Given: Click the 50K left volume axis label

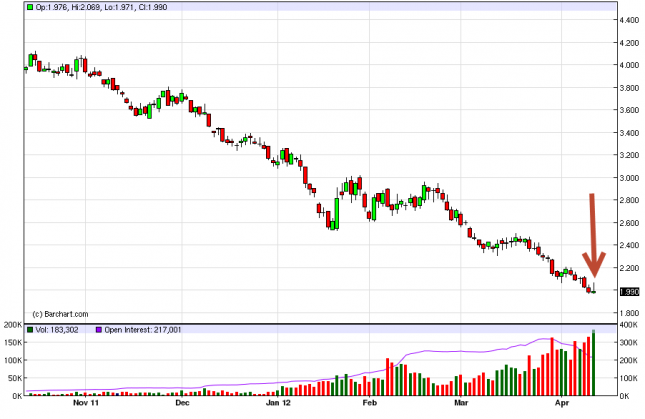Looking at the screenshot, I should point(15,378).
